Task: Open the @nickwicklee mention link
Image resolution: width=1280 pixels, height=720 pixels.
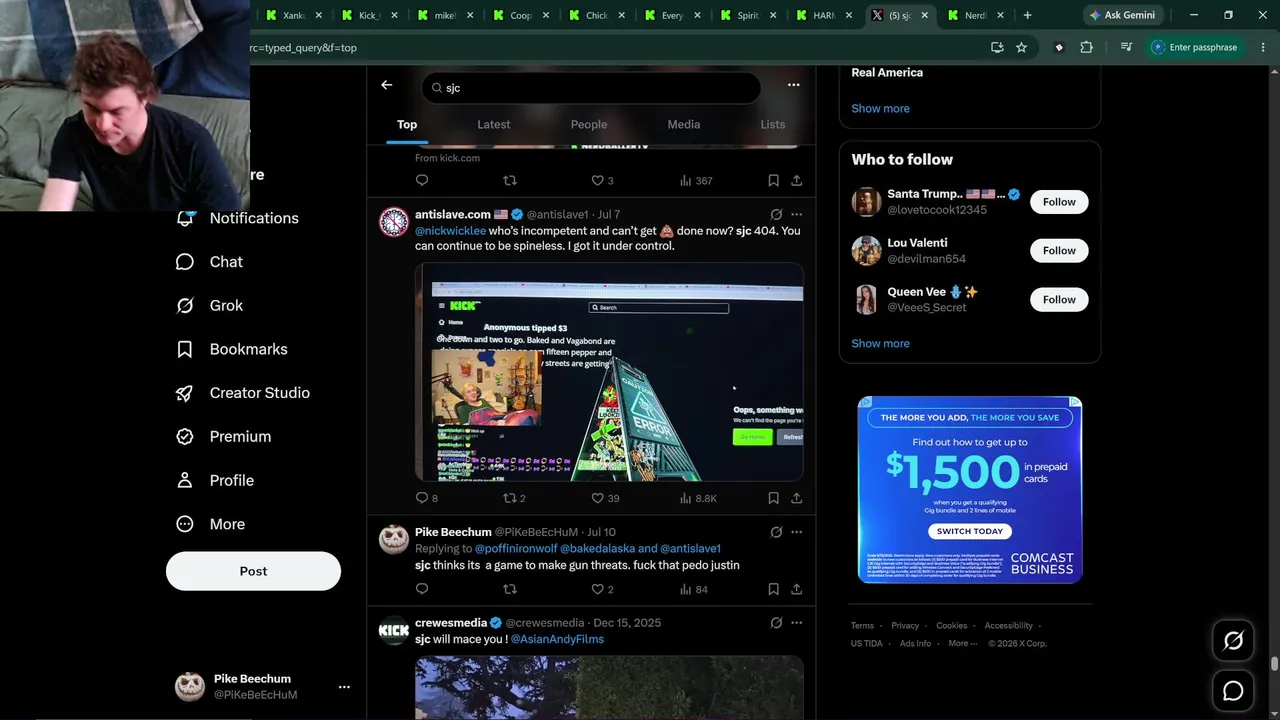Action: 450,231
